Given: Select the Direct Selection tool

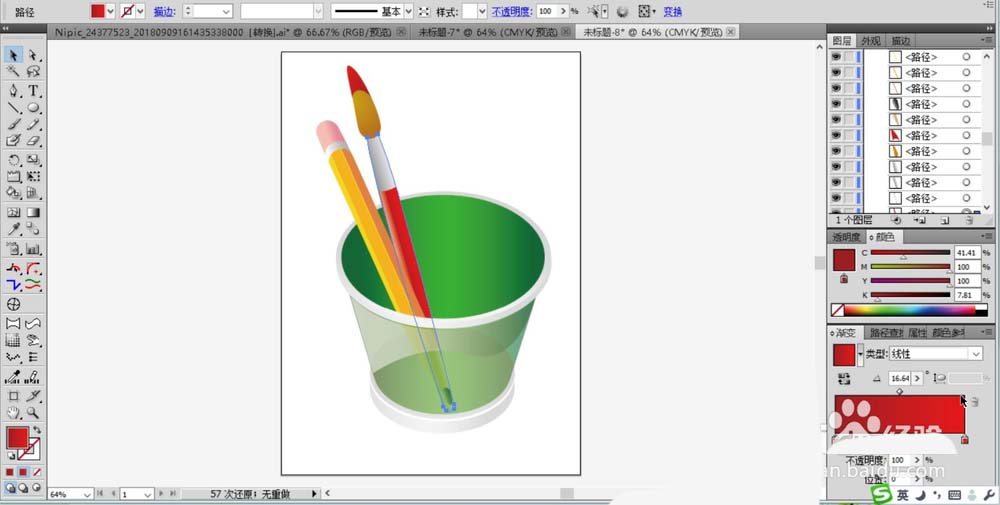Looking at the screenshot, I should pyautogui.click(x=33, y=55).
